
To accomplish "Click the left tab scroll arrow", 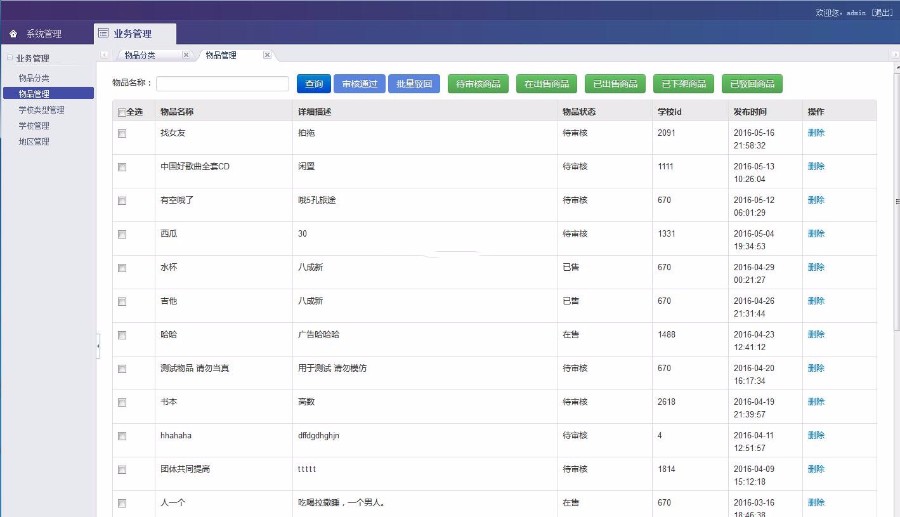I will pos(104,55).
